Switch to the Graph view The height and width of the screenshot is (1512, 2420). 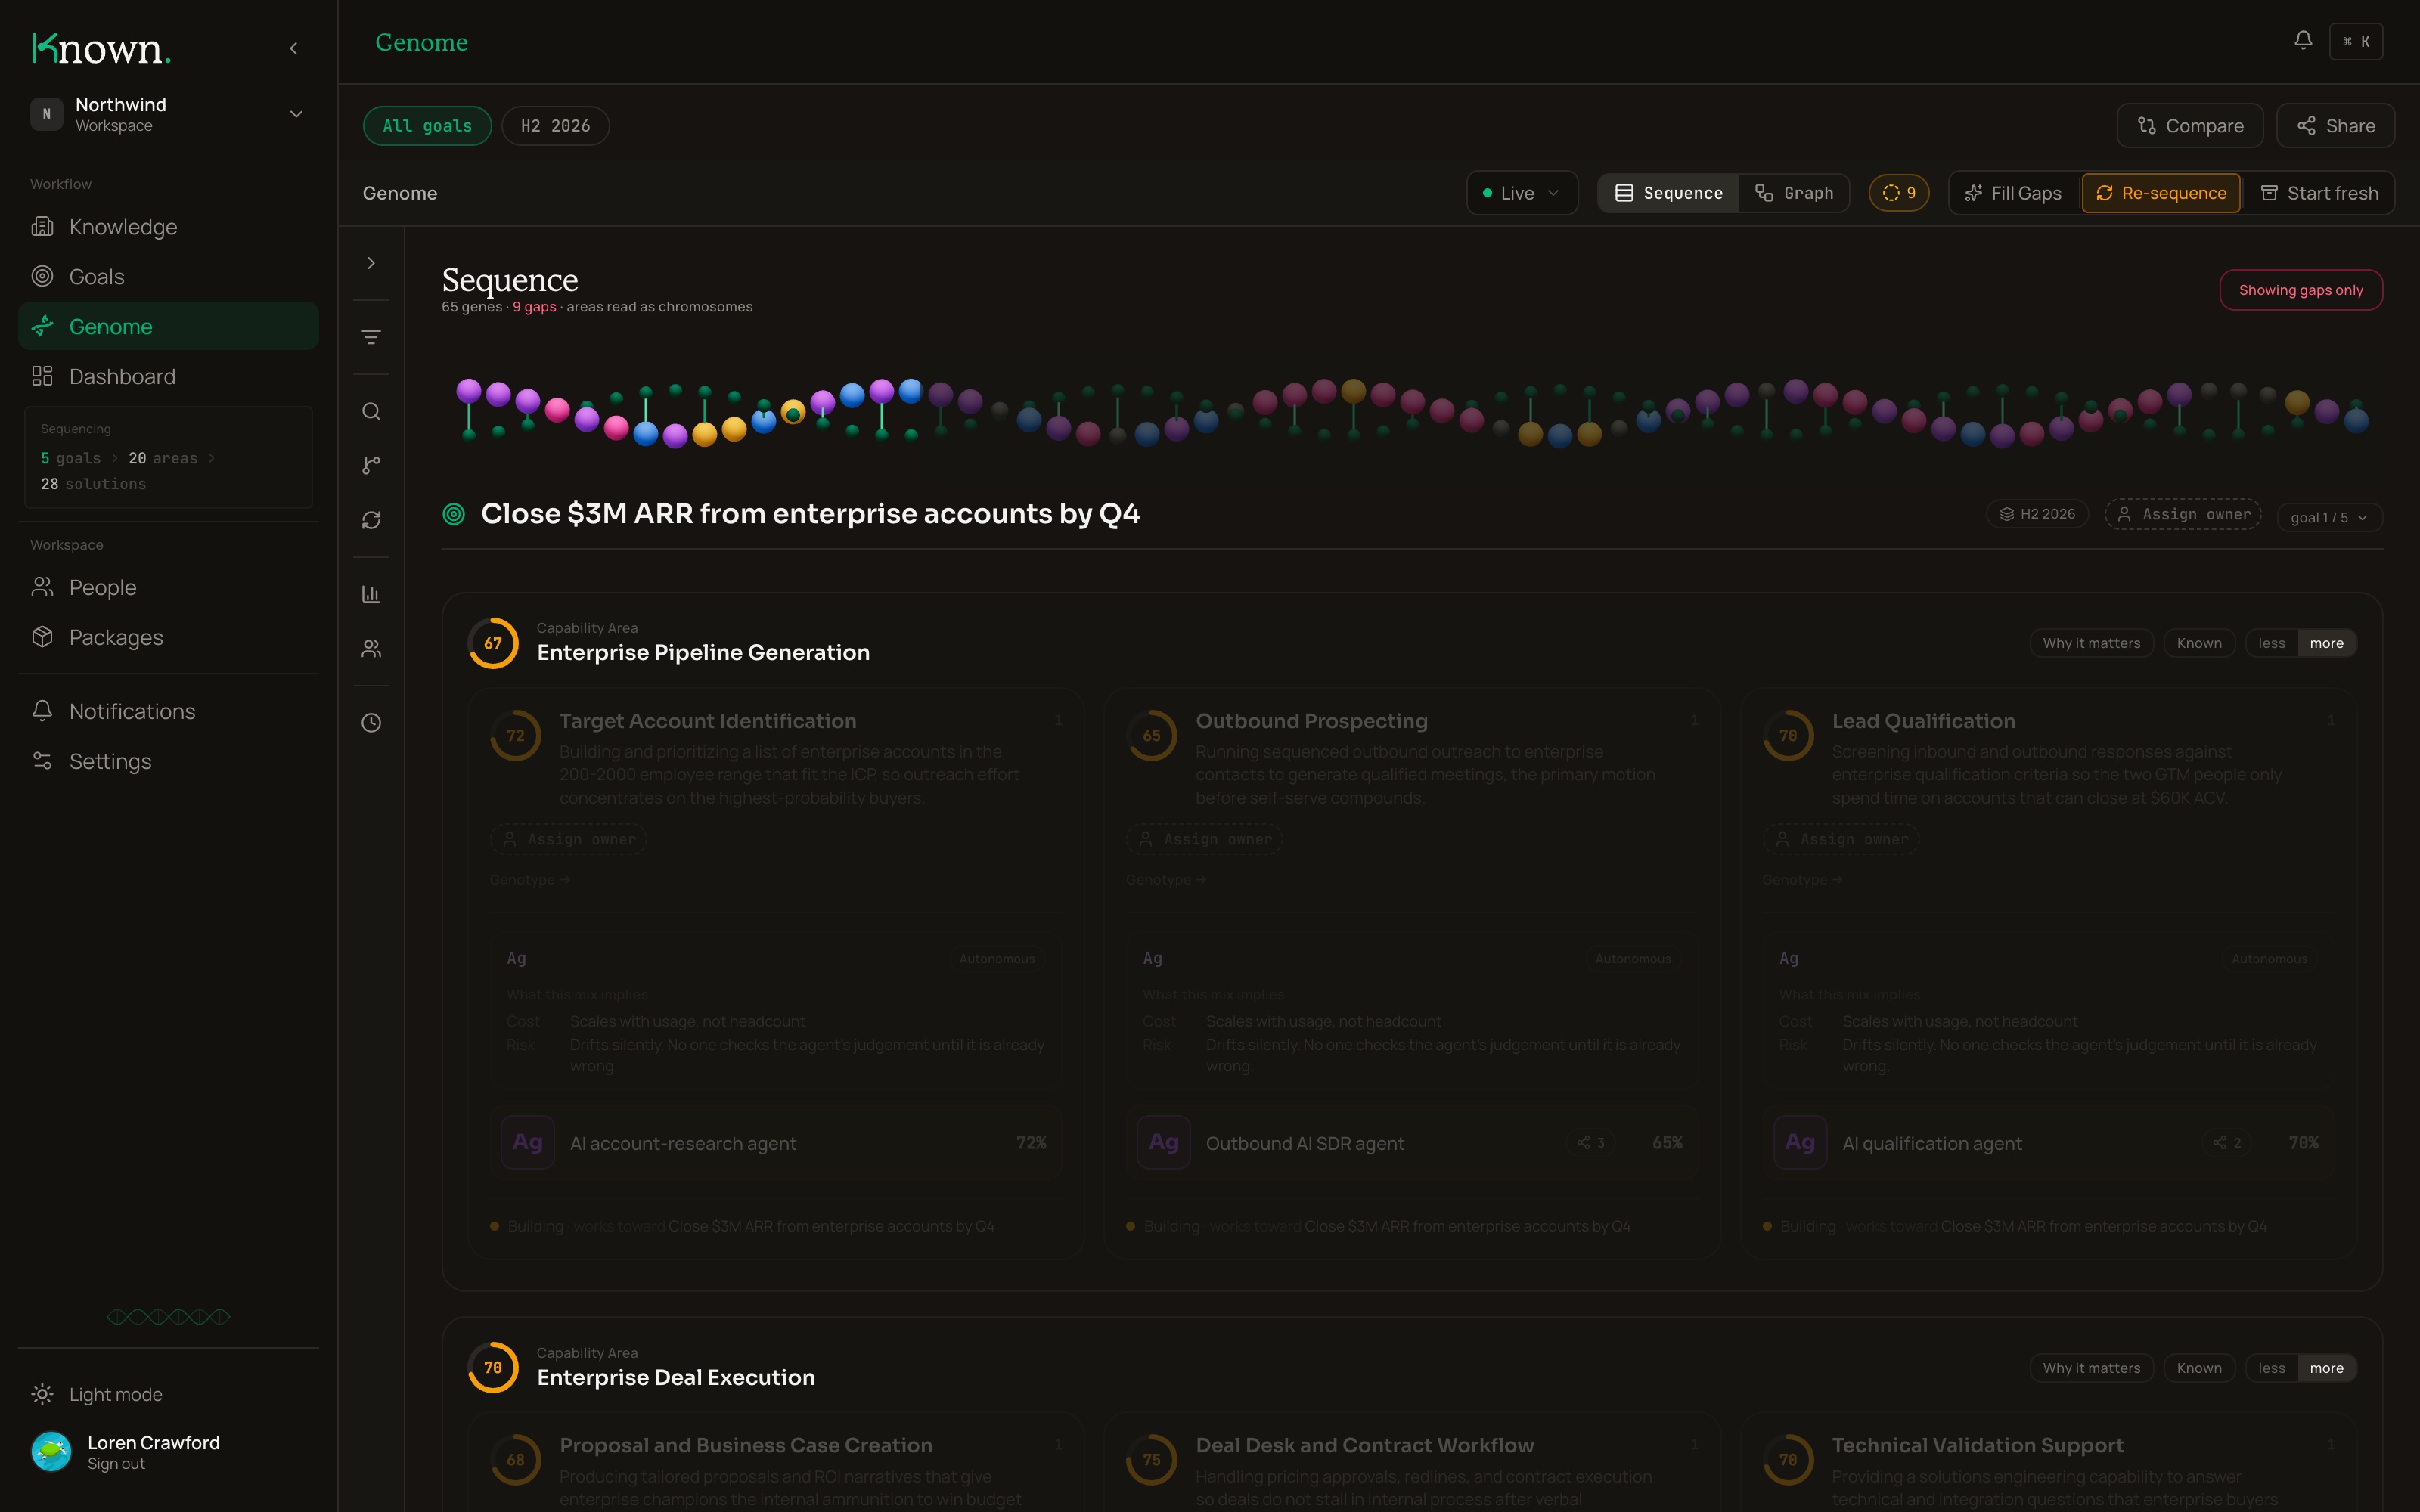pyautogui.click(x=1794, y=193)
